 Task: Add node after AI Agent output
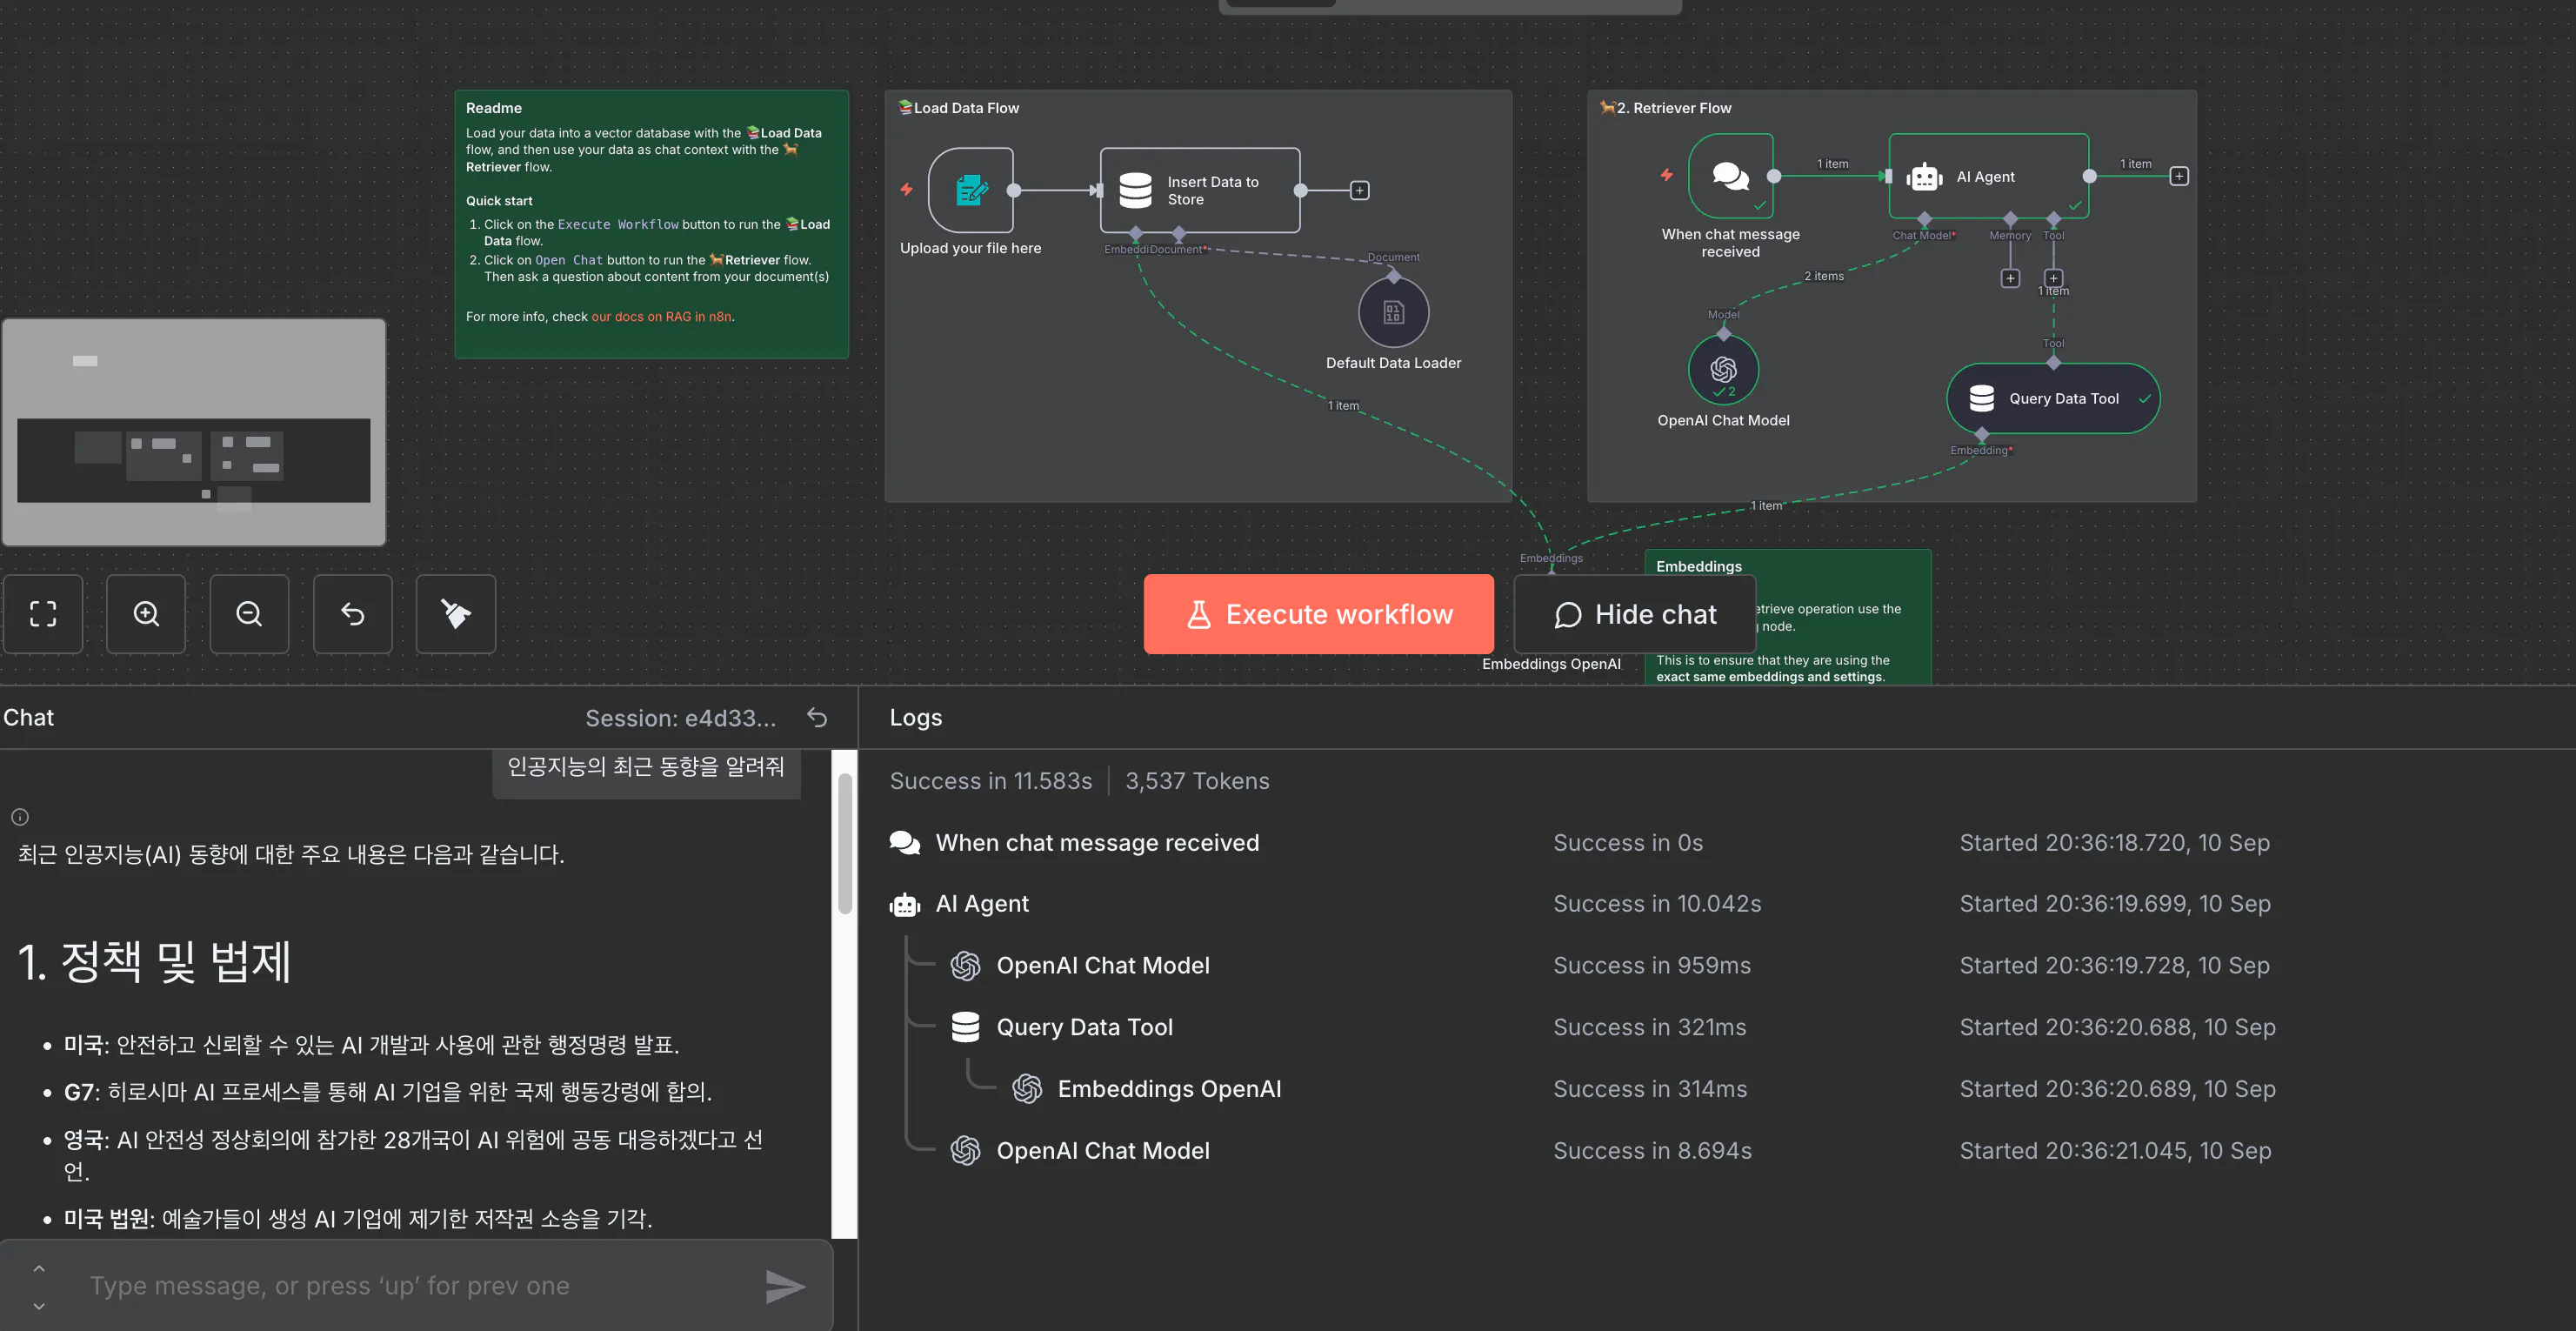pyautogui.click(x=2179, y=177)
